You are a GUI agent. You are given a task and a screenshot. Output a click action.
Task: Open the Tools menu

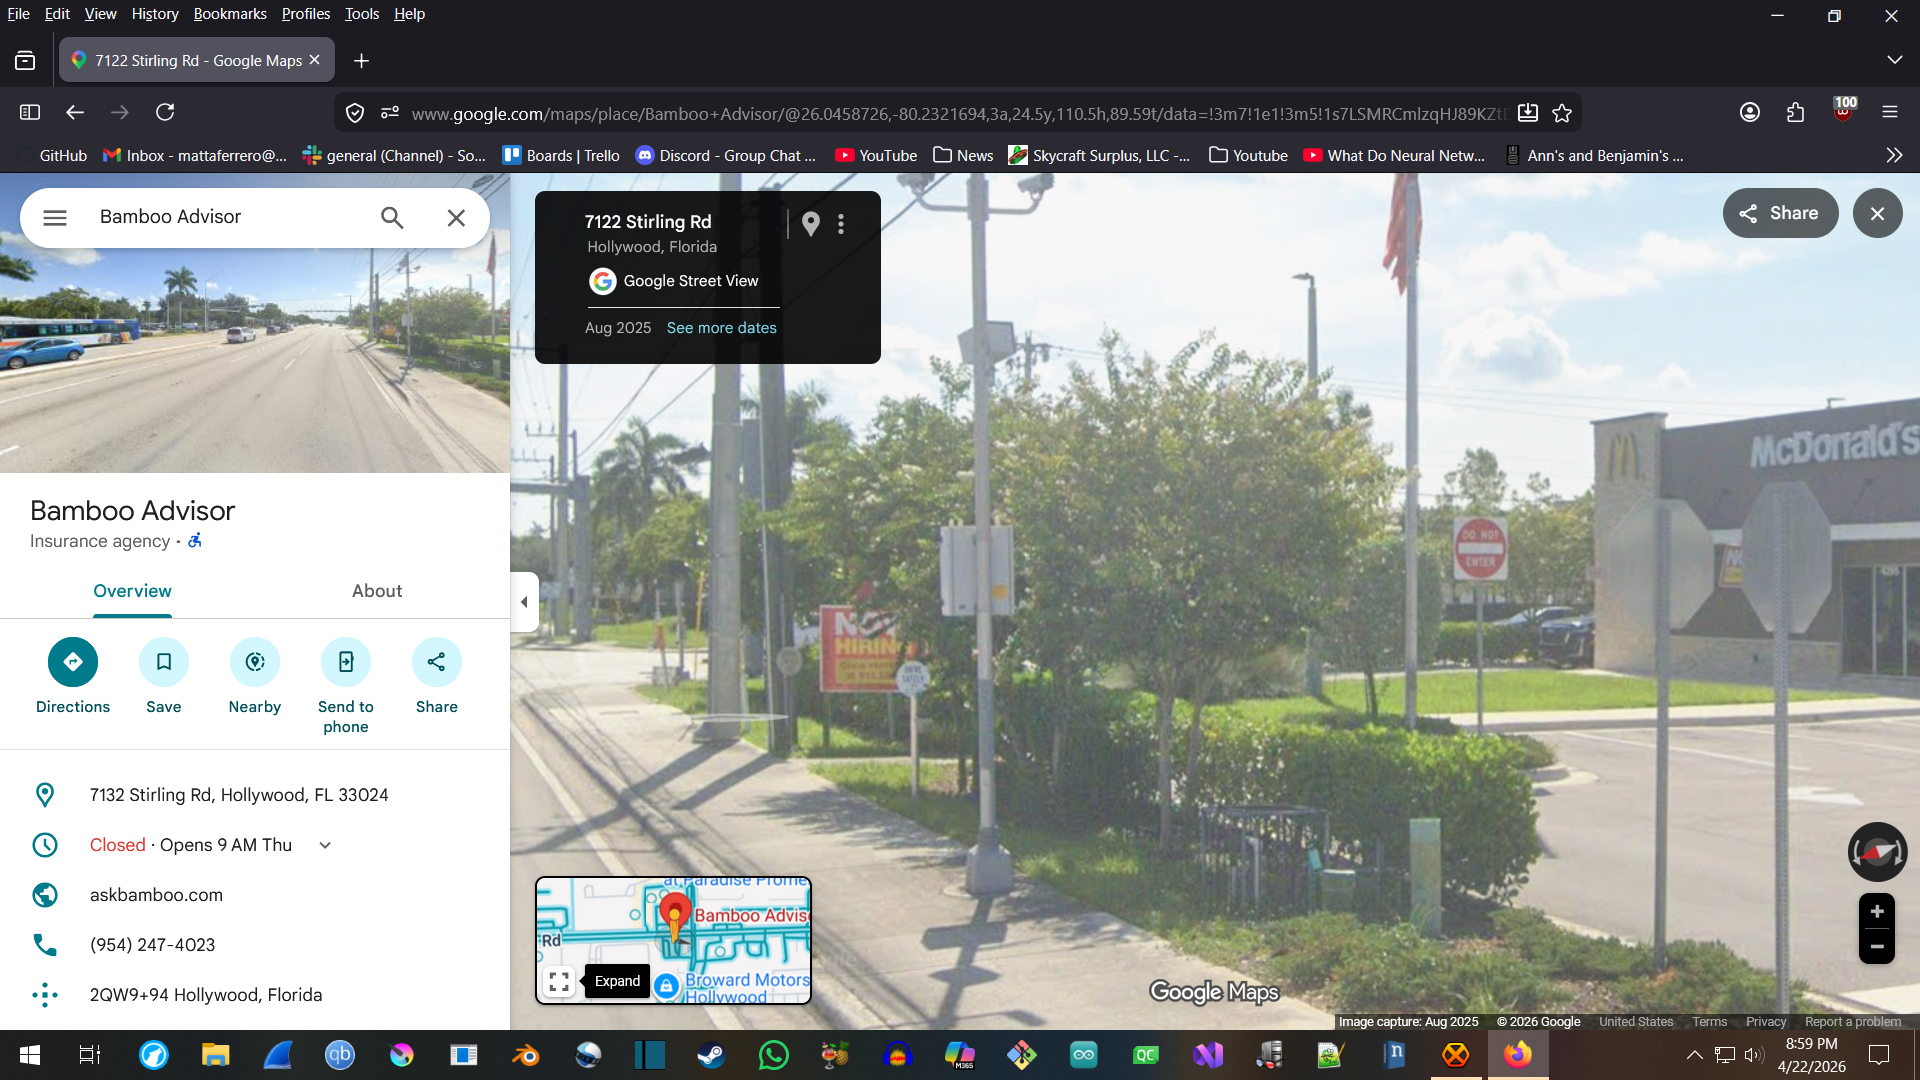point(362,14)
